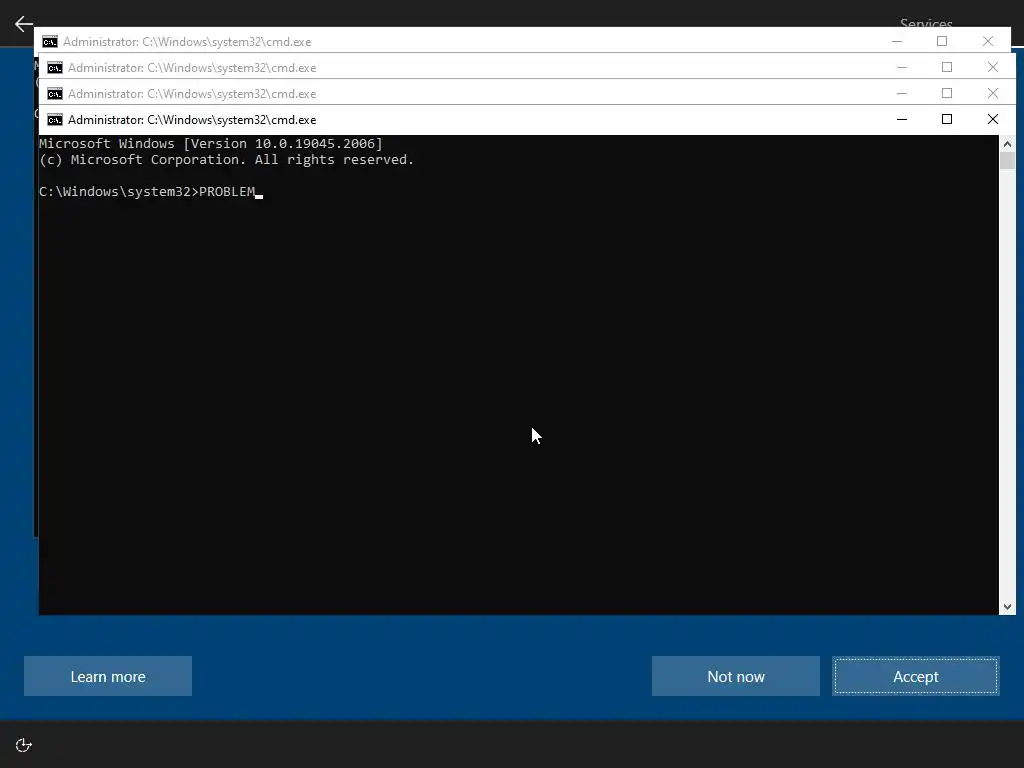
Task: Close the active cmd window
Action: tap(993, 120)
